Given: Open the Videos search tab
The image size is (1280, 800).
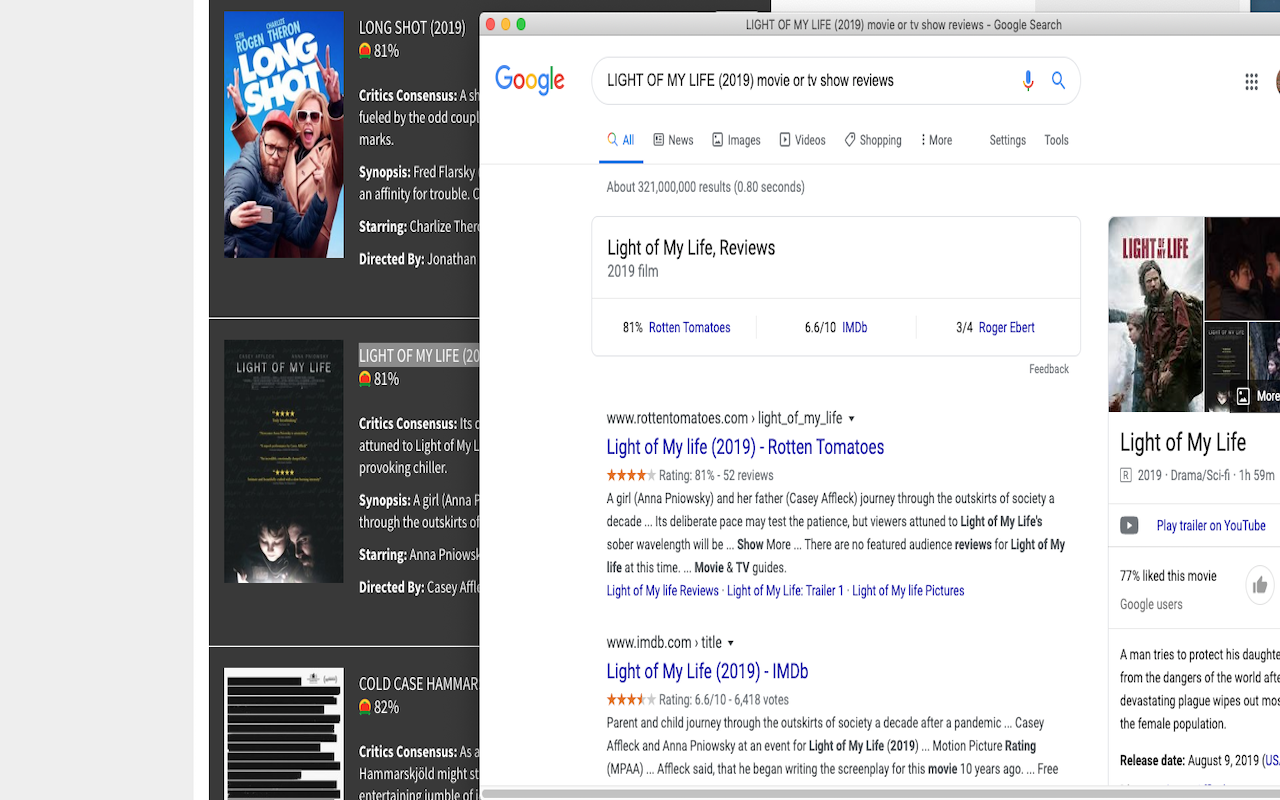Looking at the screenshot, I should (802, 140).
